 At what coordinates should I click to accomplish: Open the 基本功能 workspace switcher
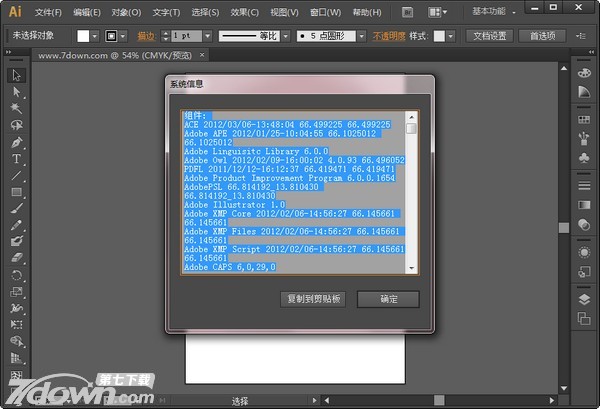point(493,12)
